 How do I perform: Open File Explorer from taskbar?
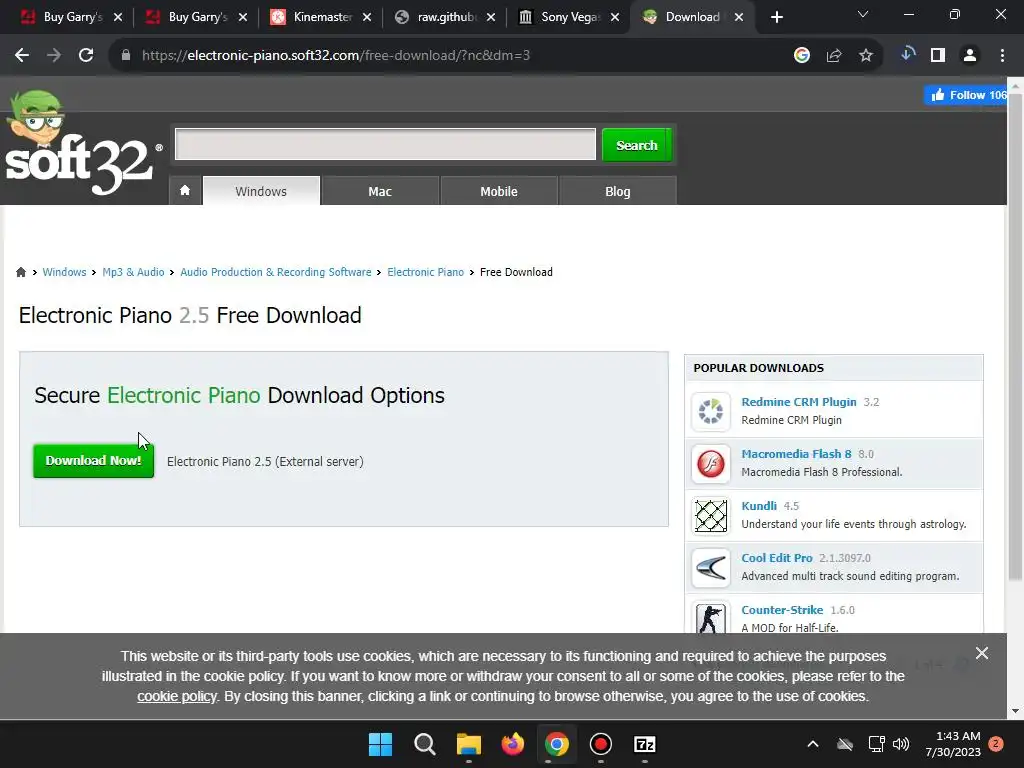(x=468, y=744)
